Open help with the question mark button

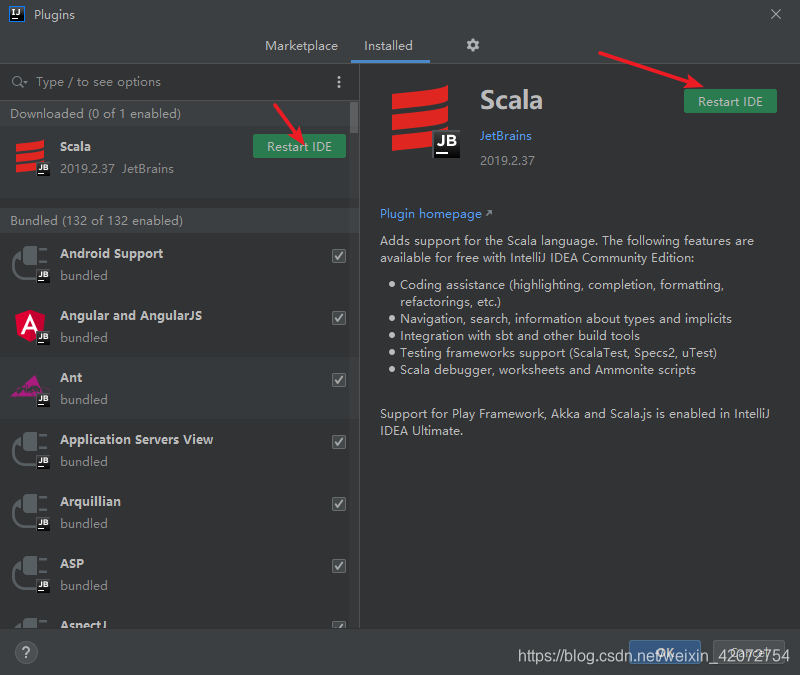tap(26, 652)
